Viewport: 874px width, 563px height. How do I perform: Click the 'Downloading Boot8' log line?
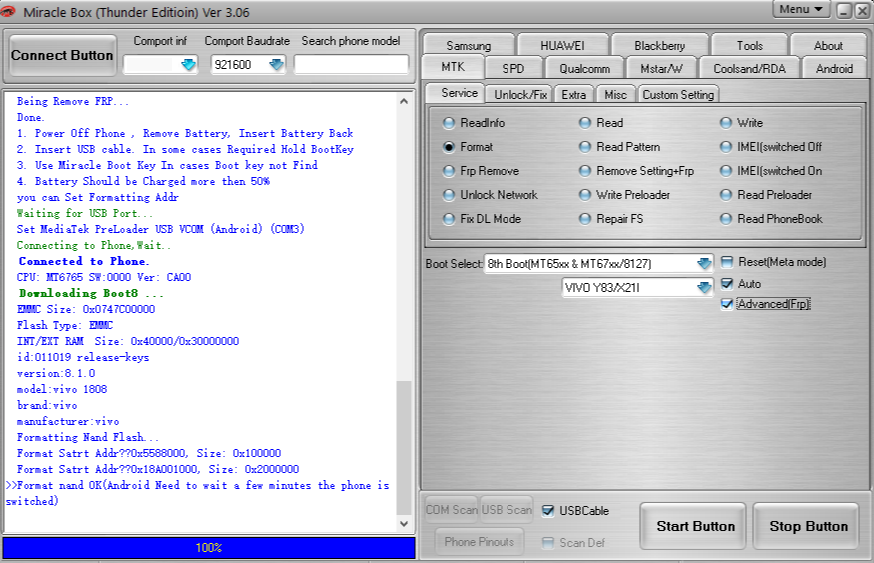coord(91,293)
